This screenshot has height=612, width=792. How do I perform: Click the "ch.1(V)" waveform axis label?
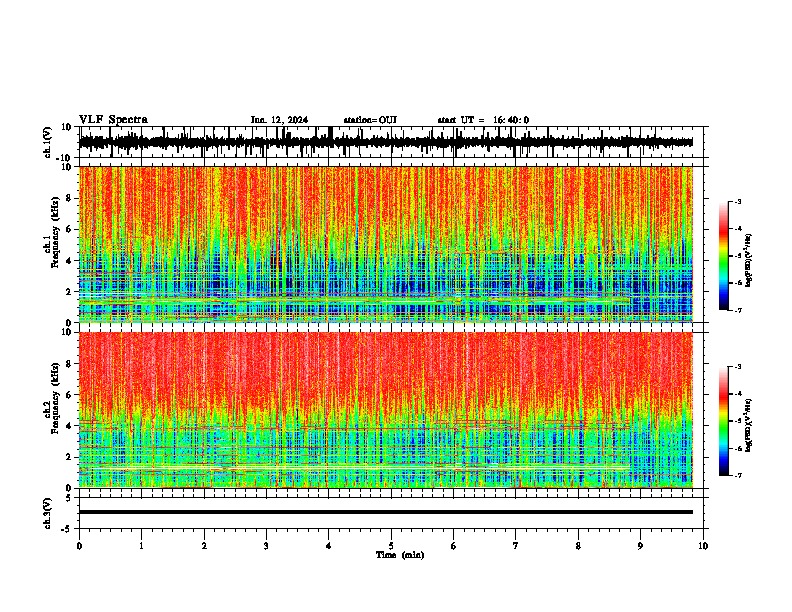click(48, 142)
